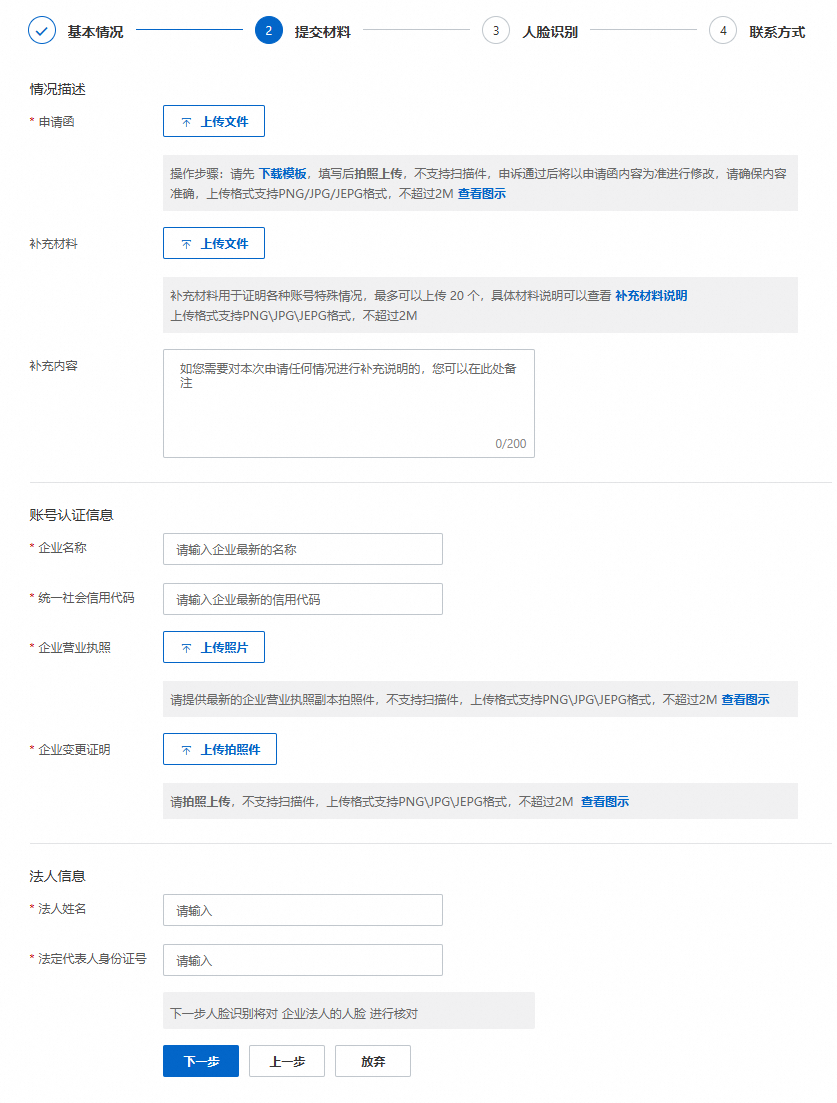Click the step 3 circle for 人脸识别
The height and width of the screenshot is (1103, 837).
pyautogui.click(x=496, y=30)
